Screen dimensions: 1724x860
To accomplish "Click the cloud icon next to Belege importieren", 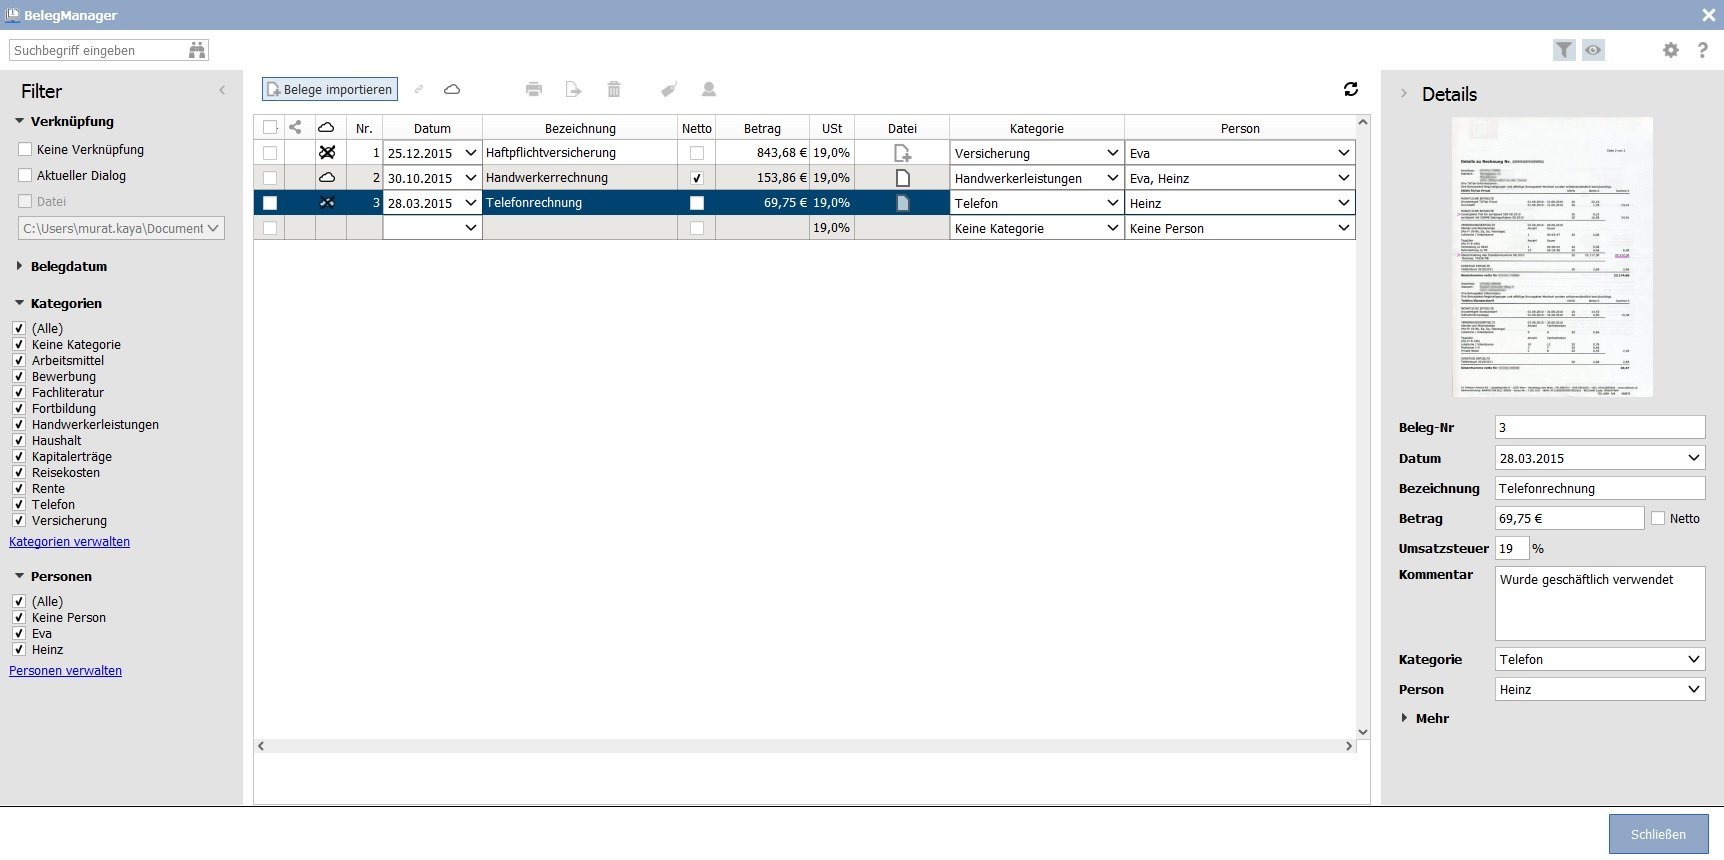I will [452, 89].
